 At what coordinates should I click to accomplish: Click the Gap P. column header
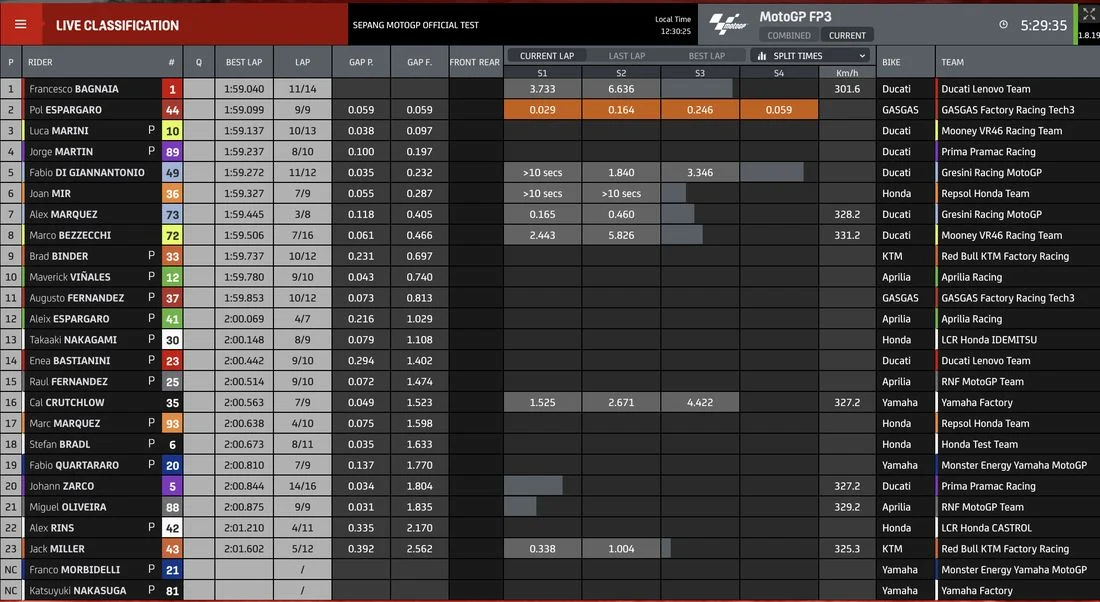pos(361,62)
